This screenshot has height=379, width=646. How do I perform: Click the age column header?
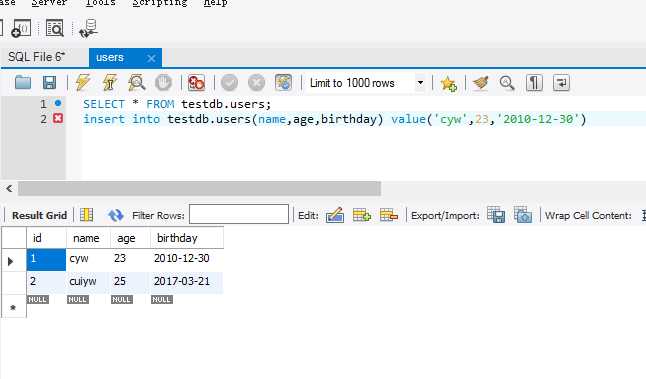tap(130, 238)
